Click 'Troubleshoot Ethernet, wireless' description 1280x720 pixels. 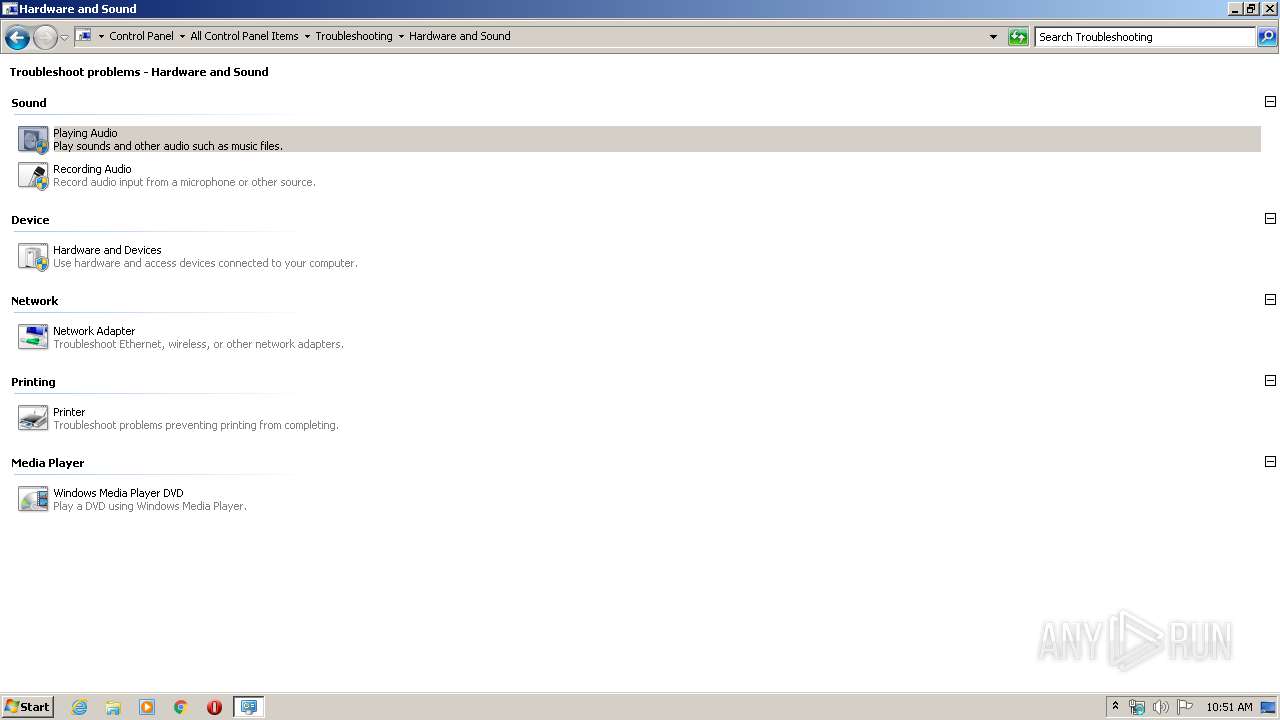pyautogui.click(x=198, y=344)
